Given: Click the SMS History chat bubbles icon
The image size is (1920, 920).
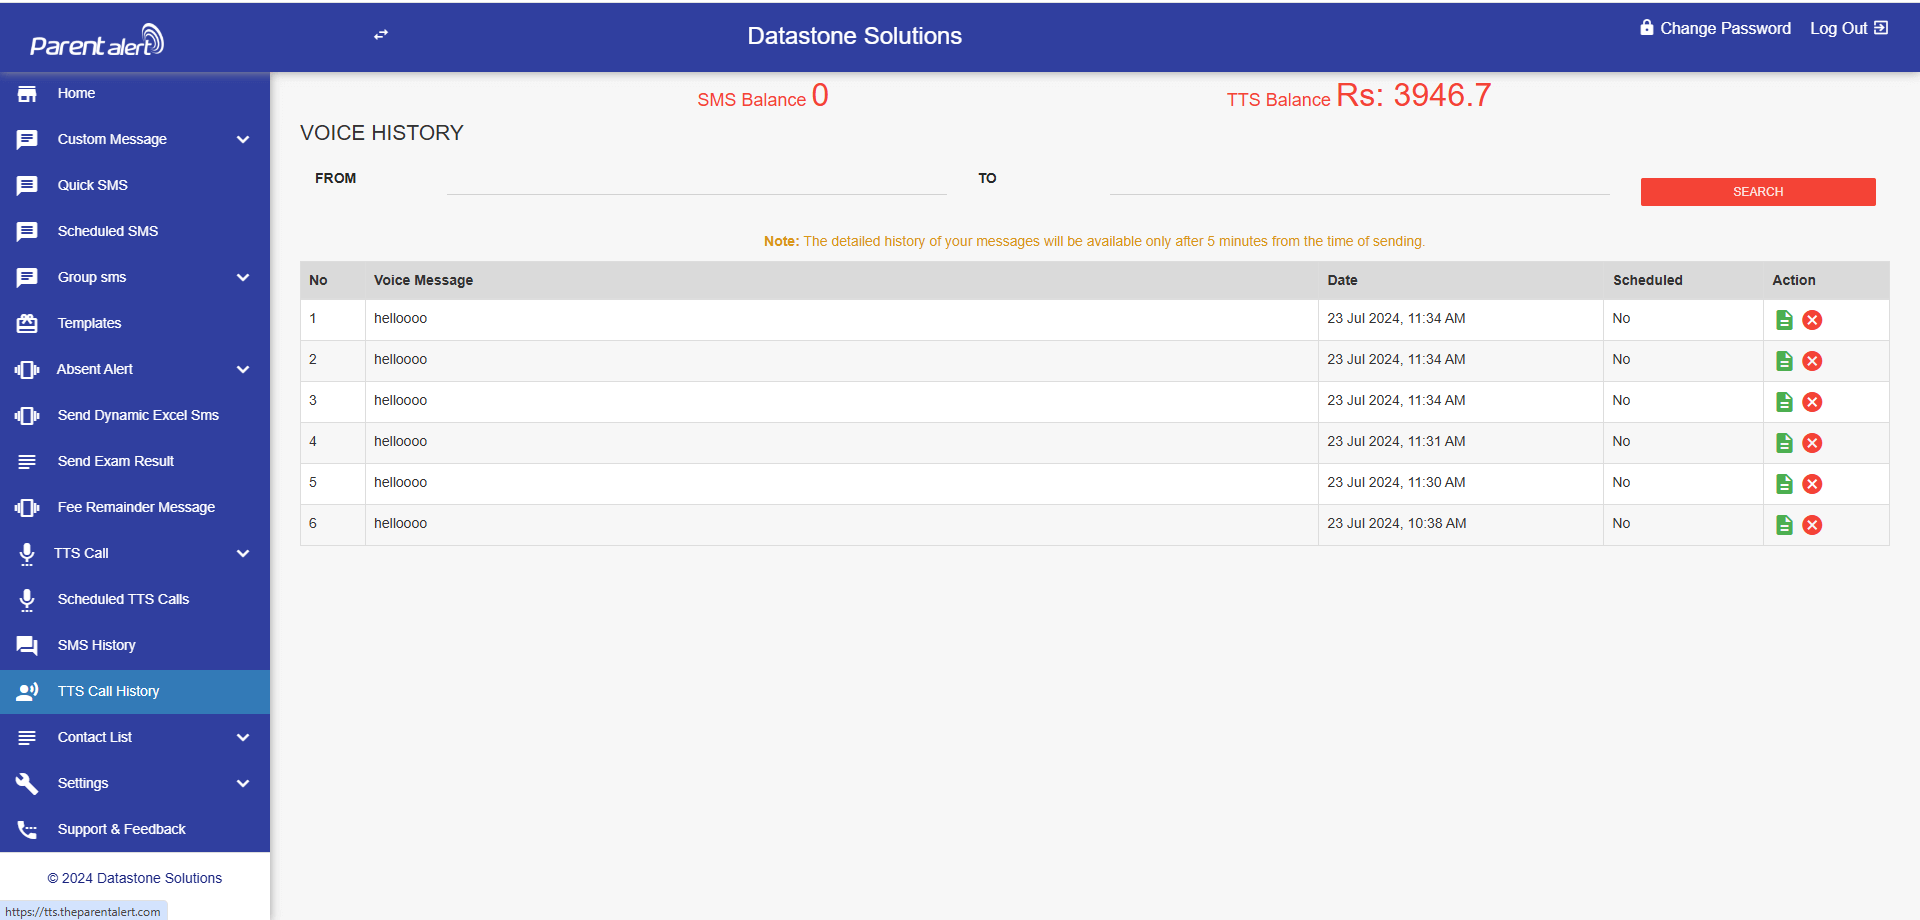Looking at the screenshot, I should 27,646.
